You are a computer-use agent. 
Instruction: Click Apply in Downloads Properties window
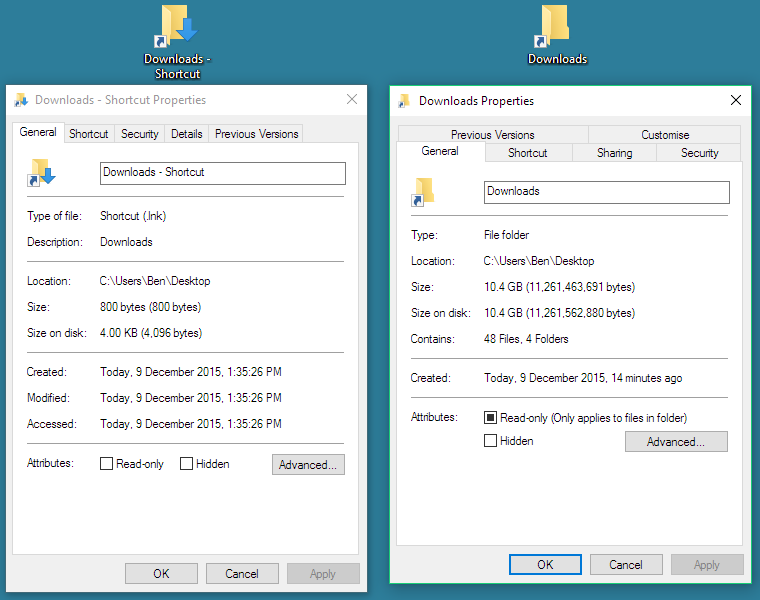tap(707, 565)
